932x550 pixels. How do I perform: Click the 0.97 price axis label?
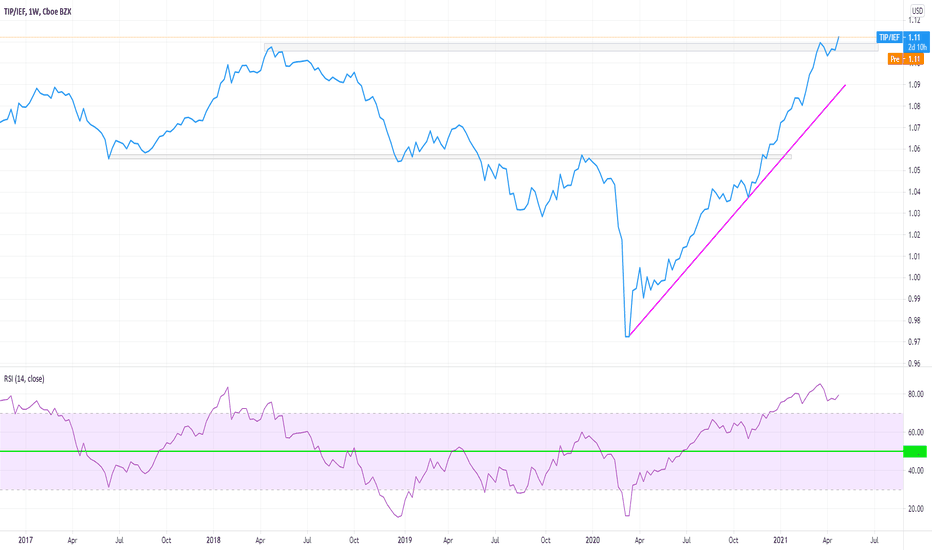coord(914,341)
